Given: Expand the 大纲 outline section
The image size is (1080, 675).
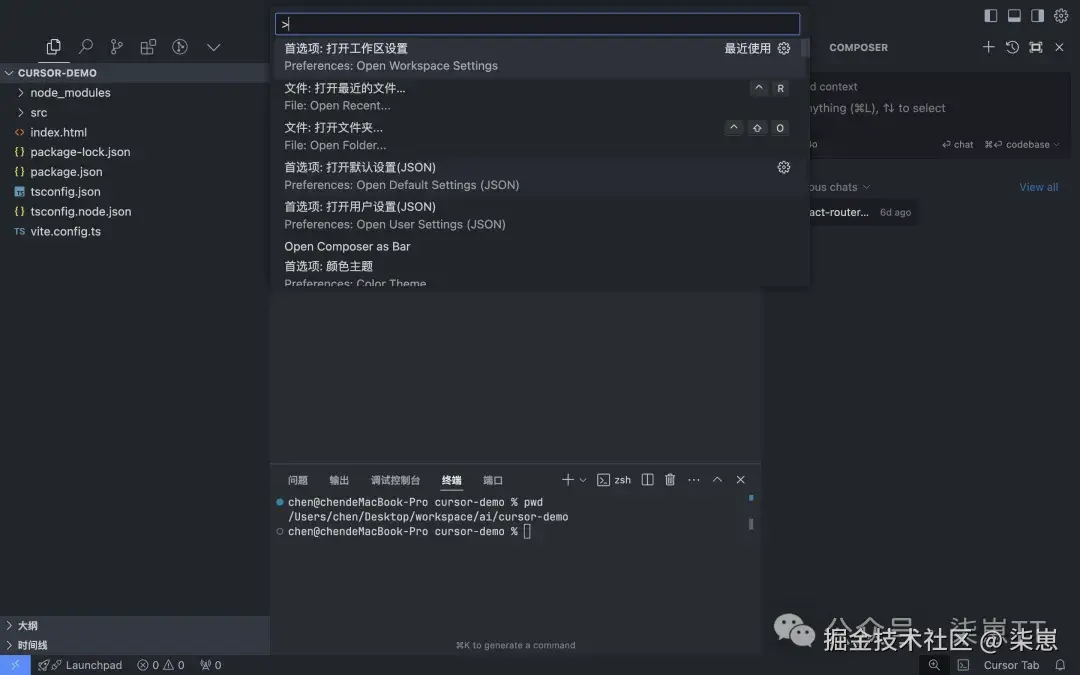Looking at the screenshot, I should (x=134, y=625).
